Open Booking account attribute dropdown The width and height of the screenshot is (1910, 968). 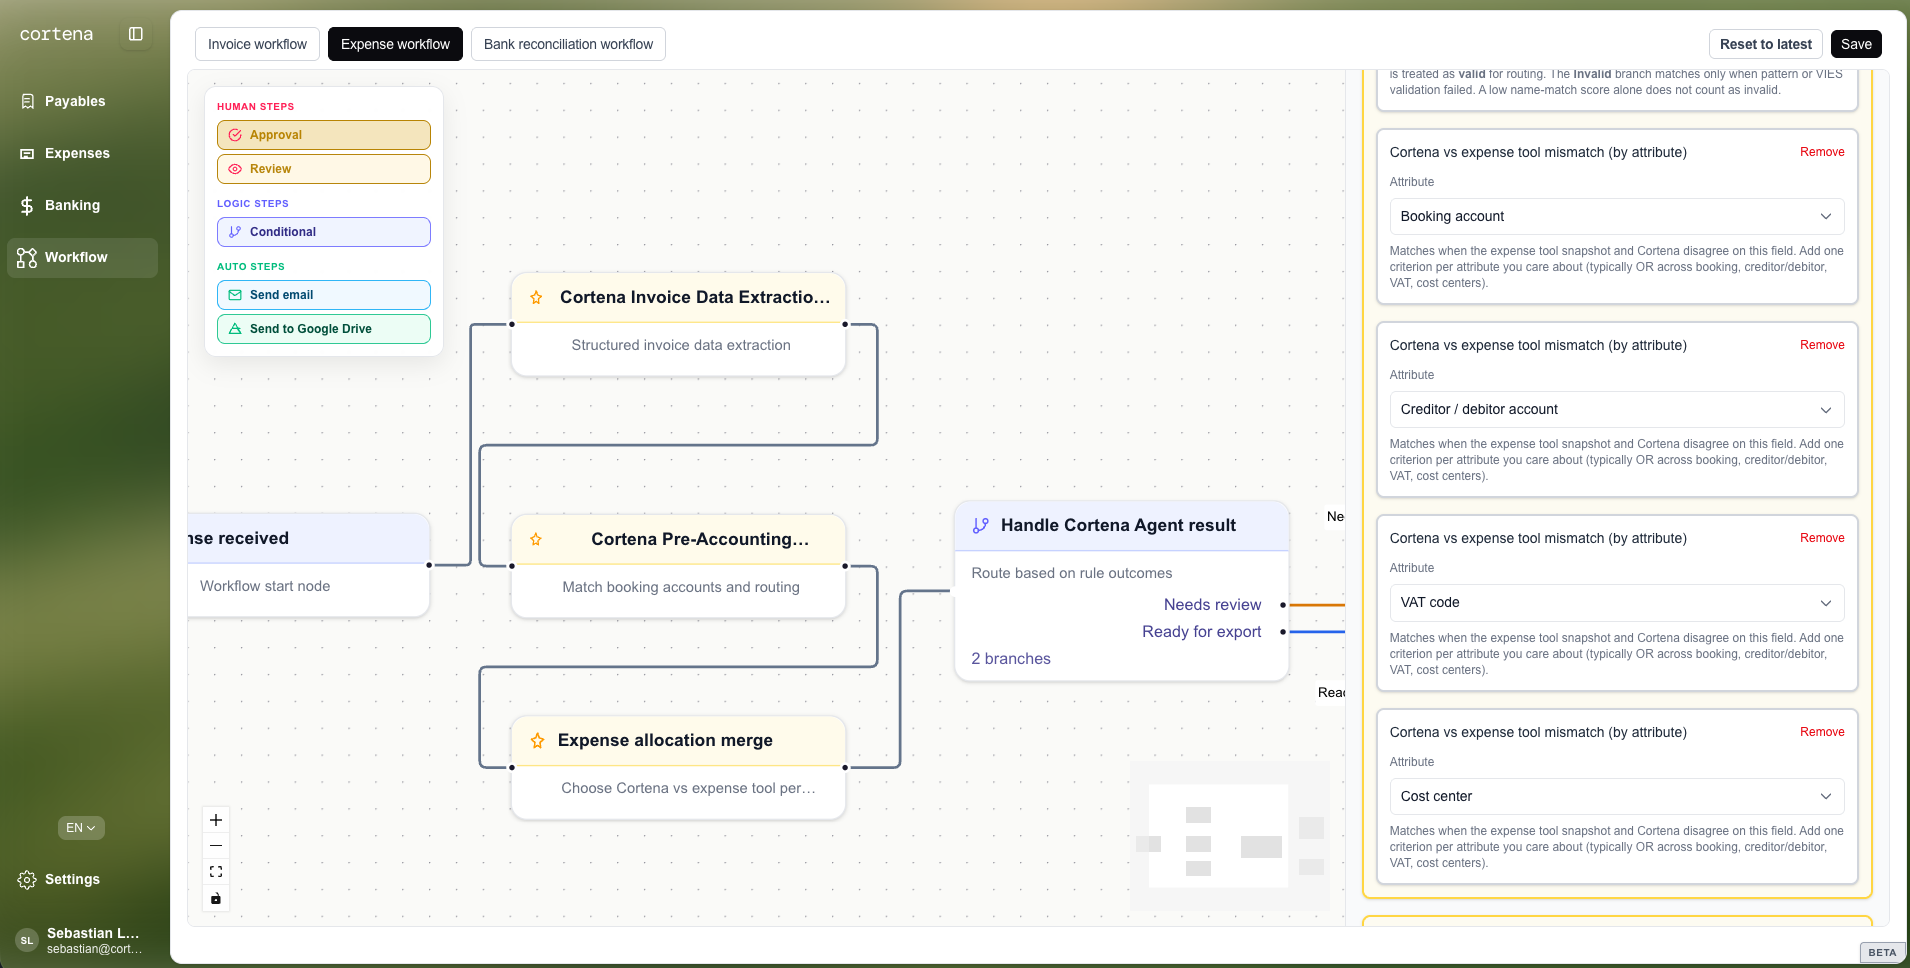tap(1616, 217)
